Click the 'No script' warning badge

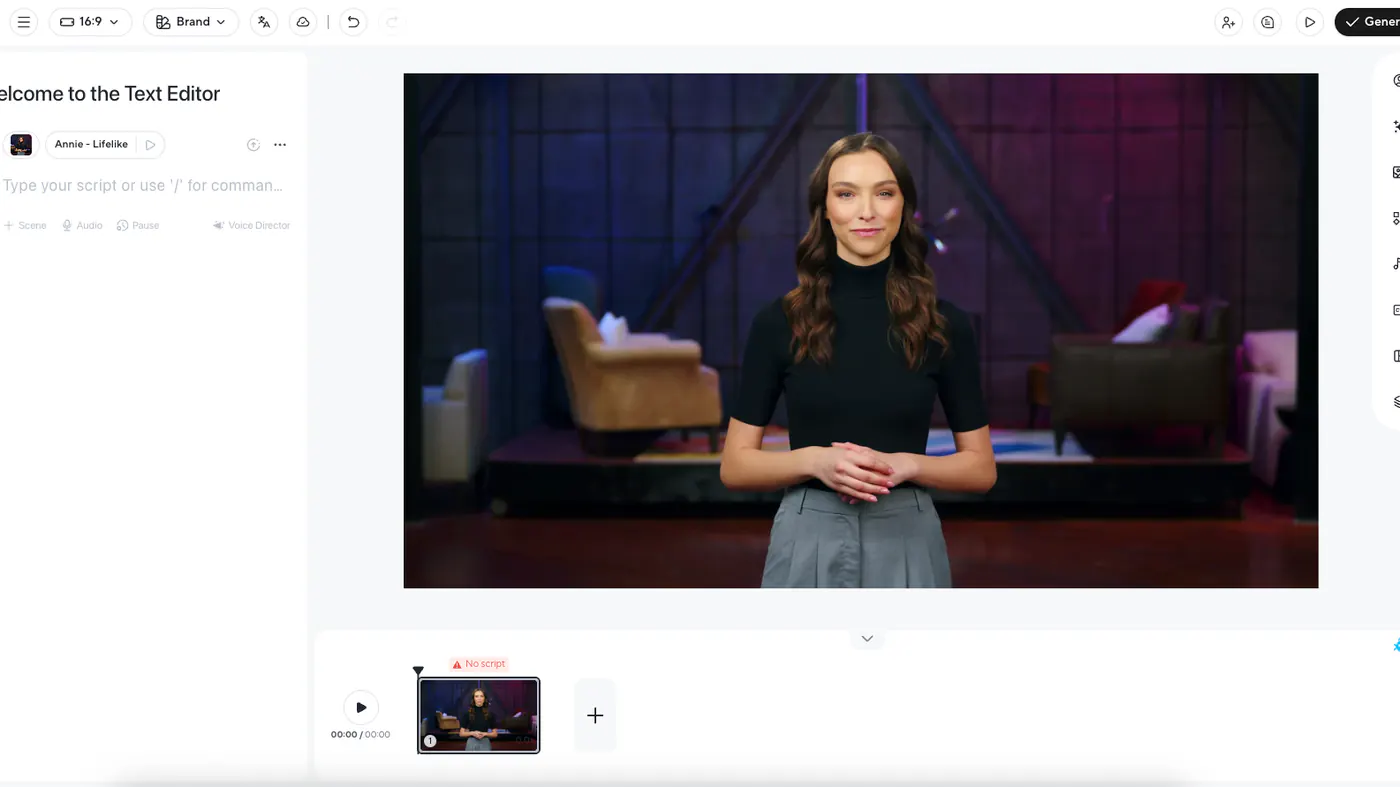click(x=479, y=664)
